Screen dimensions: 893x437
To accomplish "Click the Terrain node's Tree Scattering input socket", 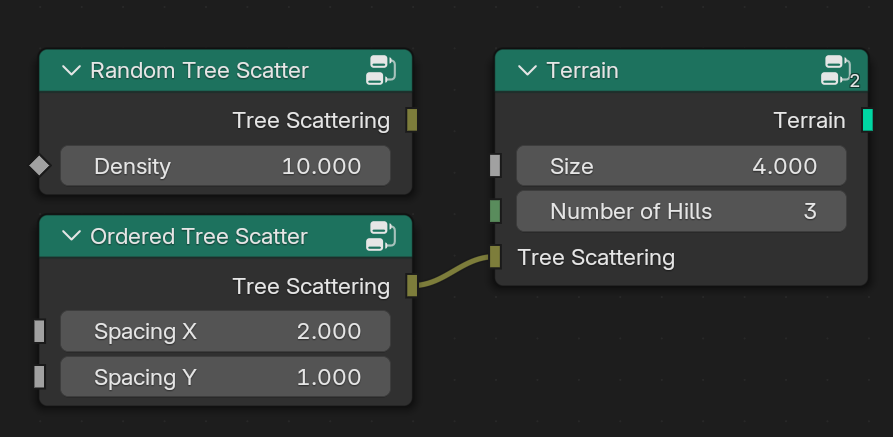I will pos(494,257).
